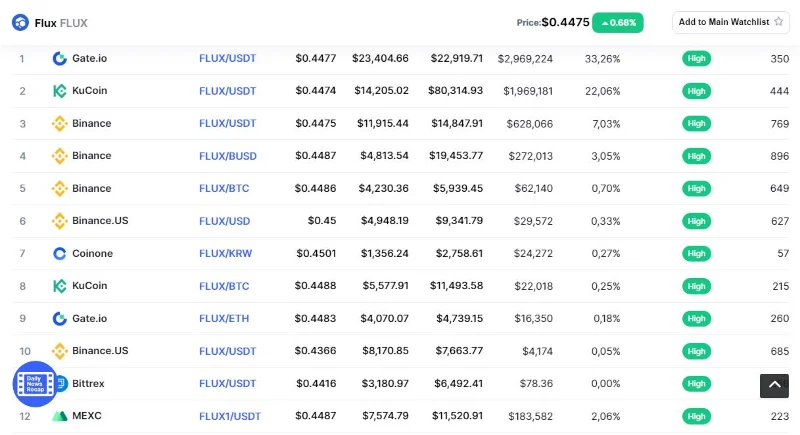
Task: Click the Binance.US logo in row 6
Action: [60, 221]
